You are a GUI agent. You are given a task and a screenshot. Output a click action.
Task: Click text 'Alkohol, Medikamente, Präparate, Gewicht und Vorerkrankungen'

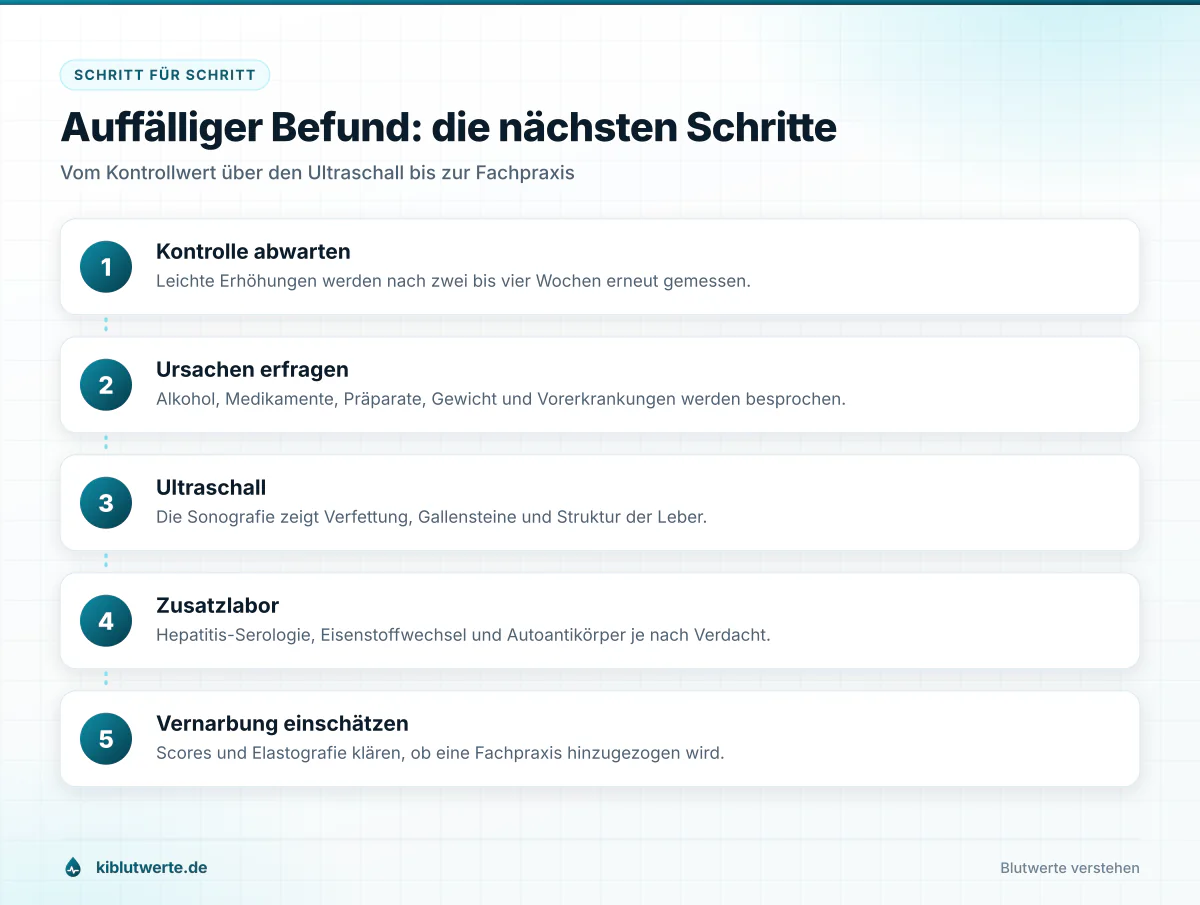(x=416, y=399)
